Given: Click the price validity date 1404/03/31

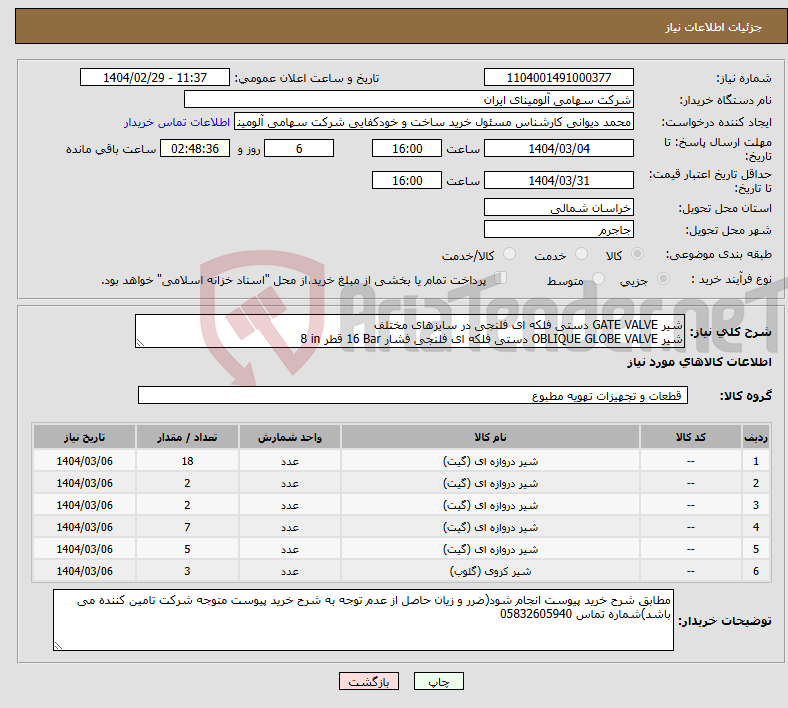Looking at the screenshot, I should point(558,180).
